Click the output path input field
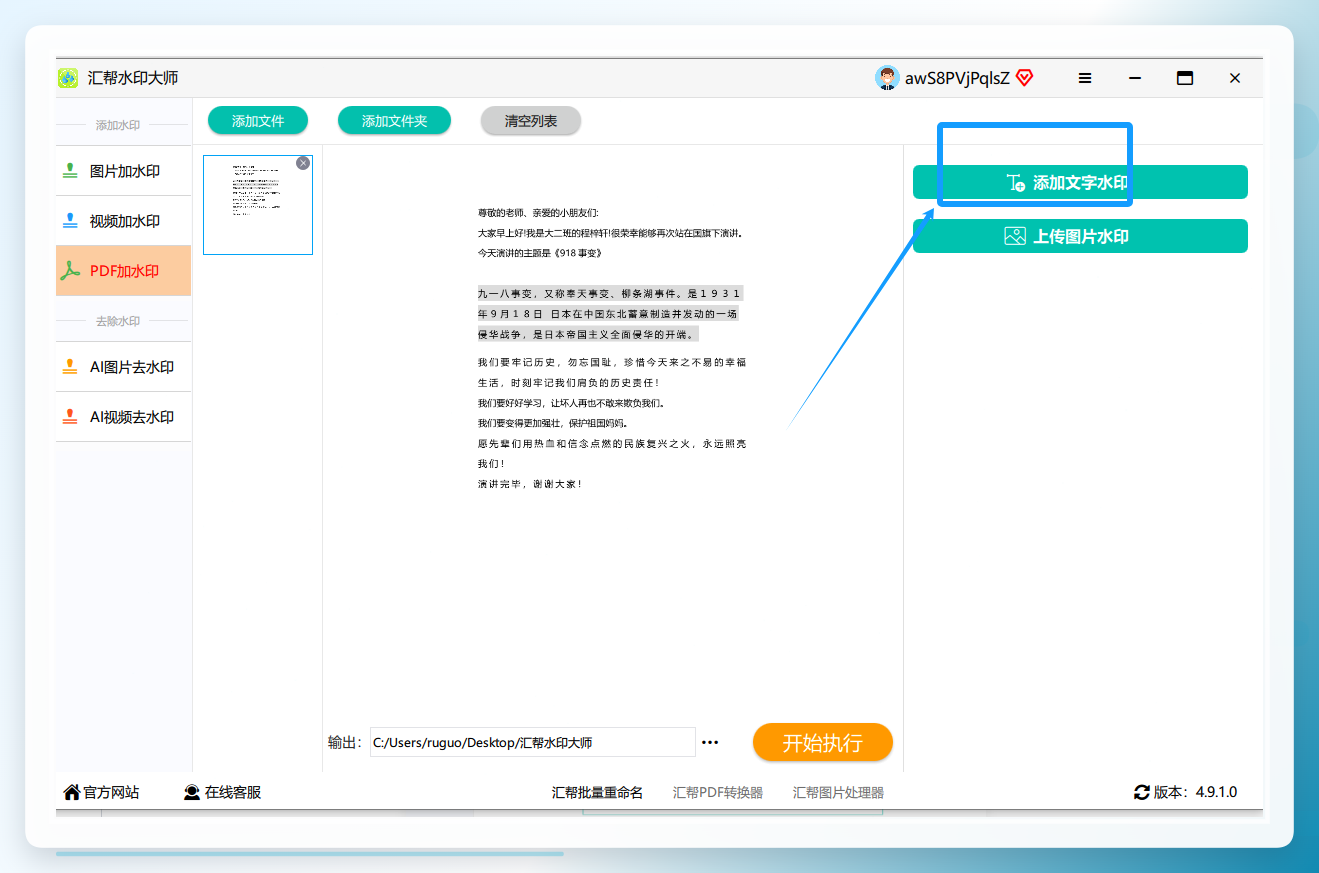Image resolution: width=1319 pixels, height=873 pixels. click(532, 743)
